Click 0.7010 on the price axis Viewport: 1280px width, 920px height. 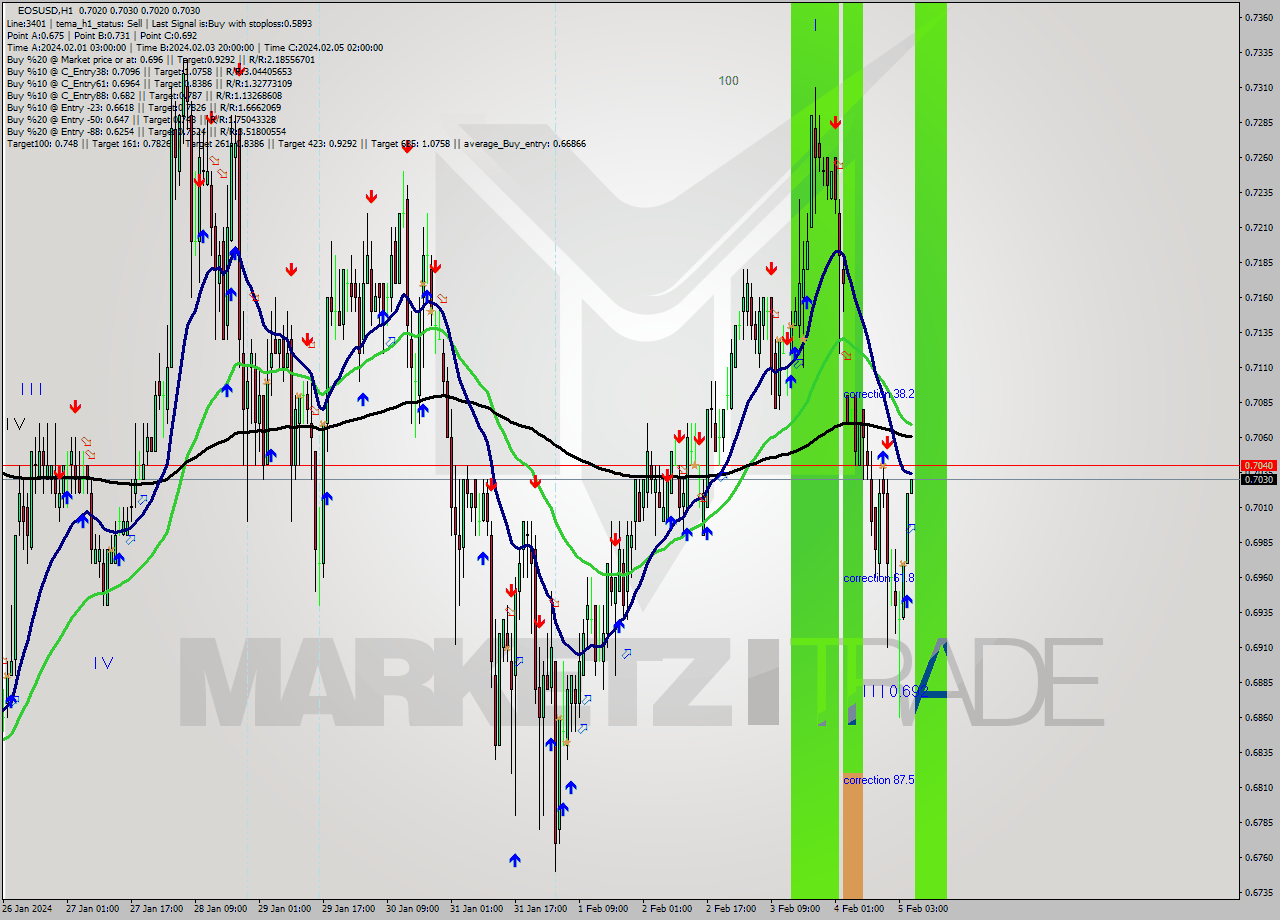click(x=1257, y=507)
